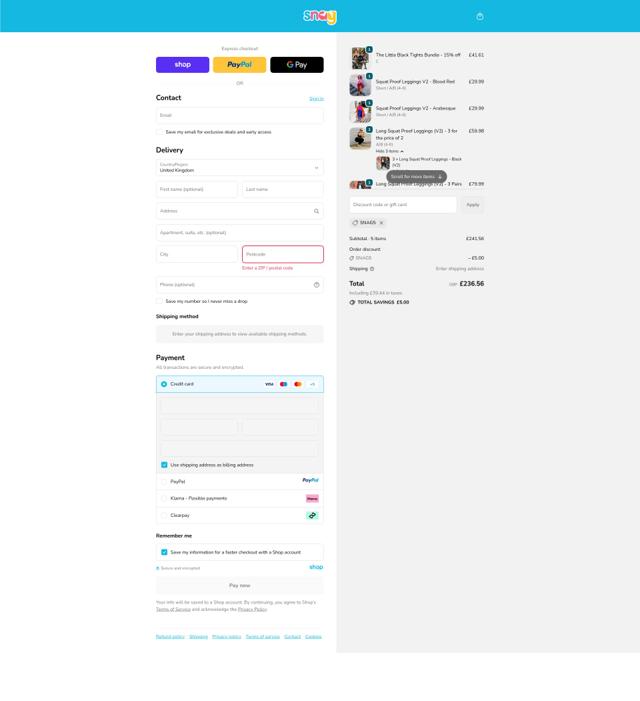The image size is (640, 701).
Task: Open the Country/Region dropdown
Action: pos(240,168)
